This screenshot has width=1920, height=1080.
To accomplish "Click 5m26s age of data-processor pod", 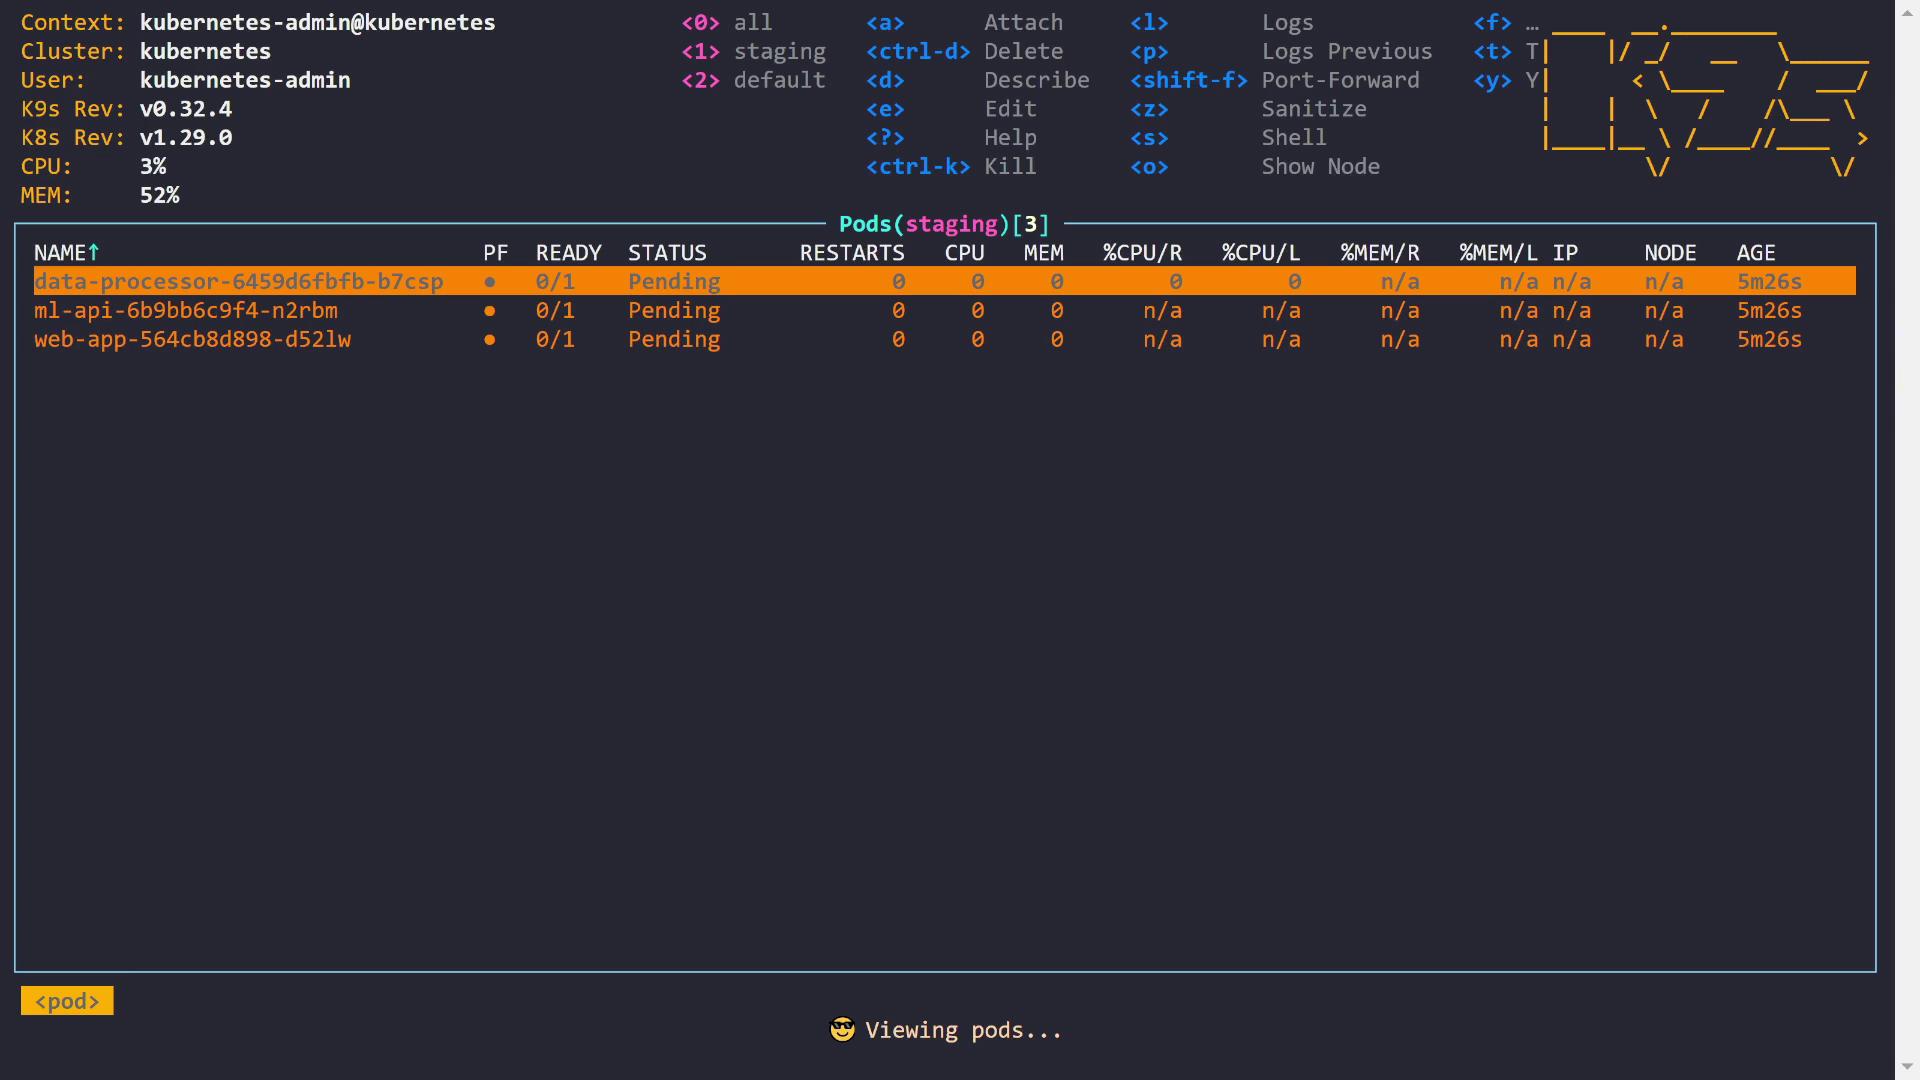I will point(1769,282).
